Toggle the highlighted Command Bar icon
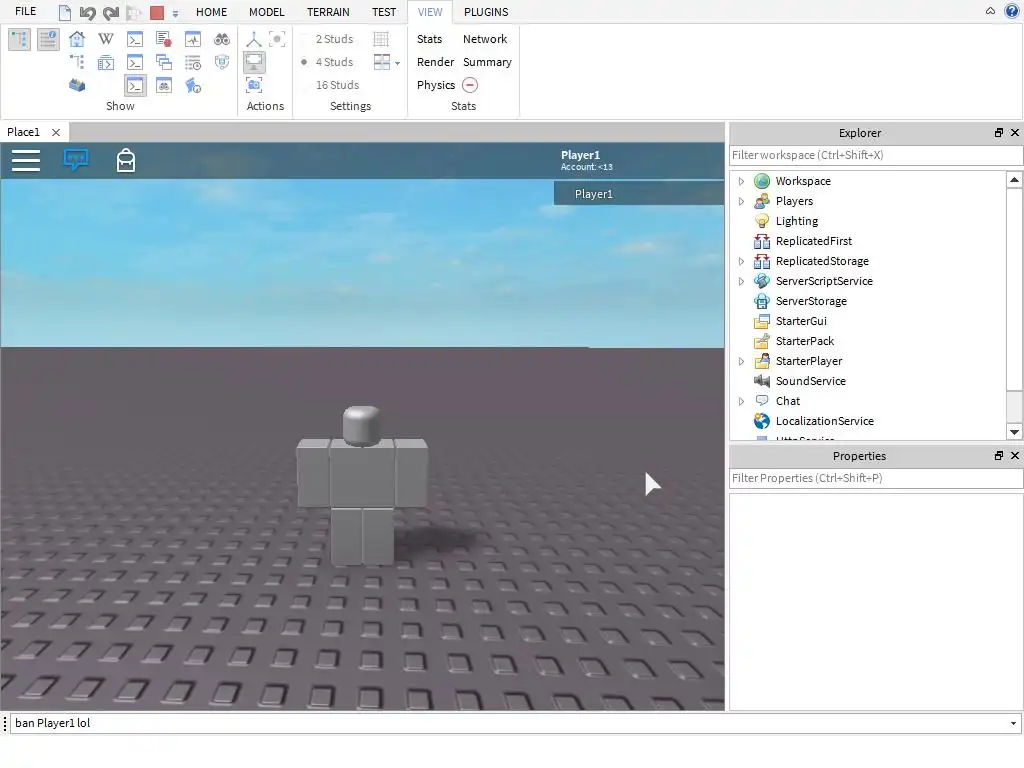The height and width of the screenshot is (768, 1024). (x=135, y=85)
